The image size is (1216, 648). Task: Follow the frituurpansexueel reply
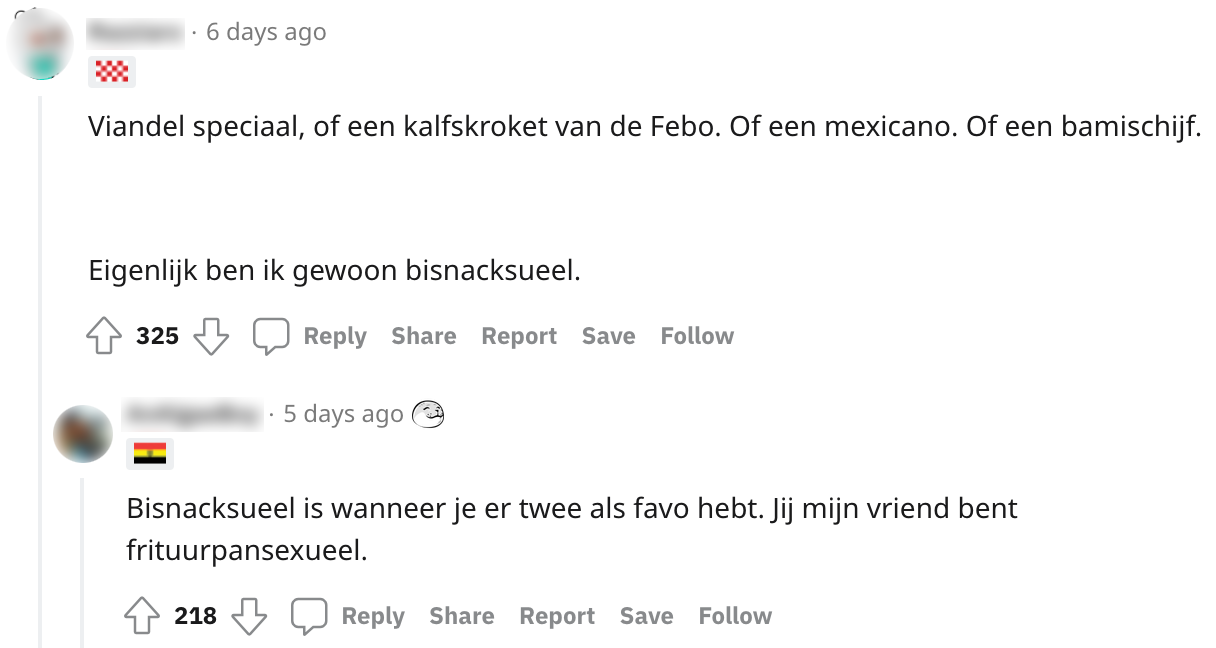coord(735,616)
